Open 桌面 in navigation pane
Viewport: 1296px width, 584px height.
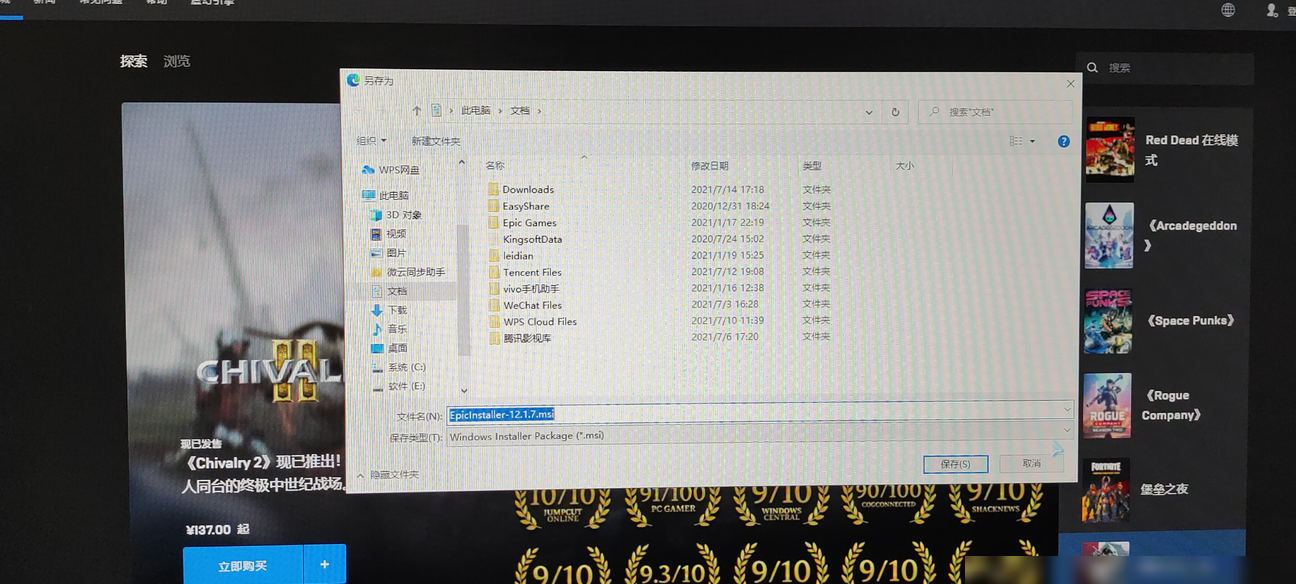tap(388, 348)
